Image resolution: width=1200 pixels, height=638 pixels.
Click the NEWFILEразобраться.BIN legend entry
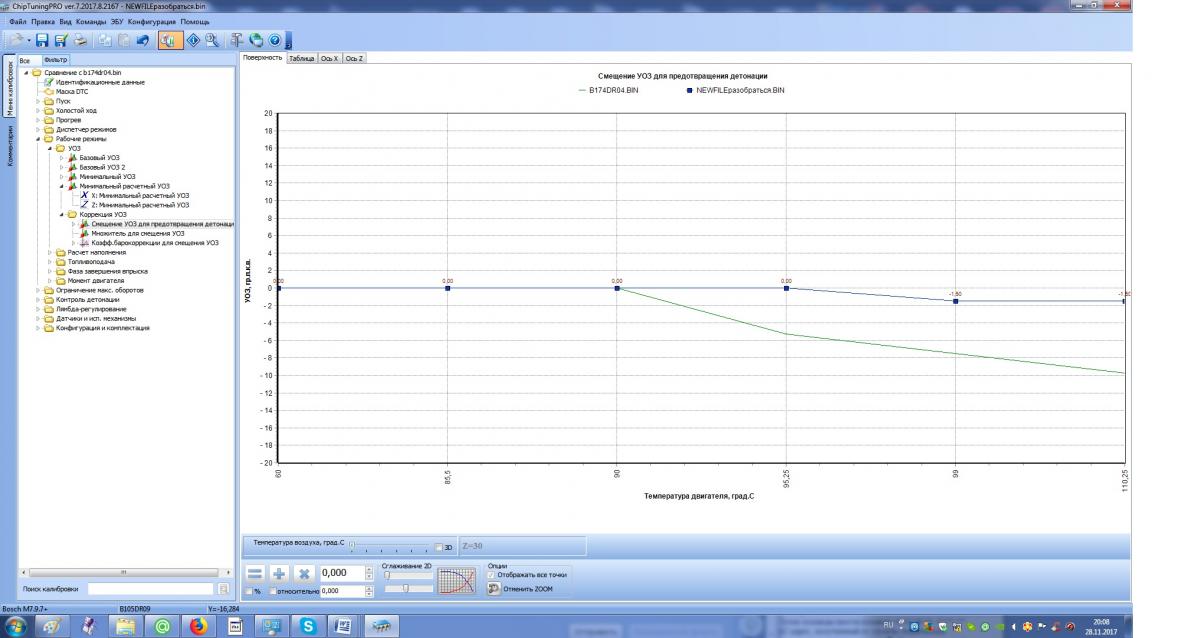[734, 90]
